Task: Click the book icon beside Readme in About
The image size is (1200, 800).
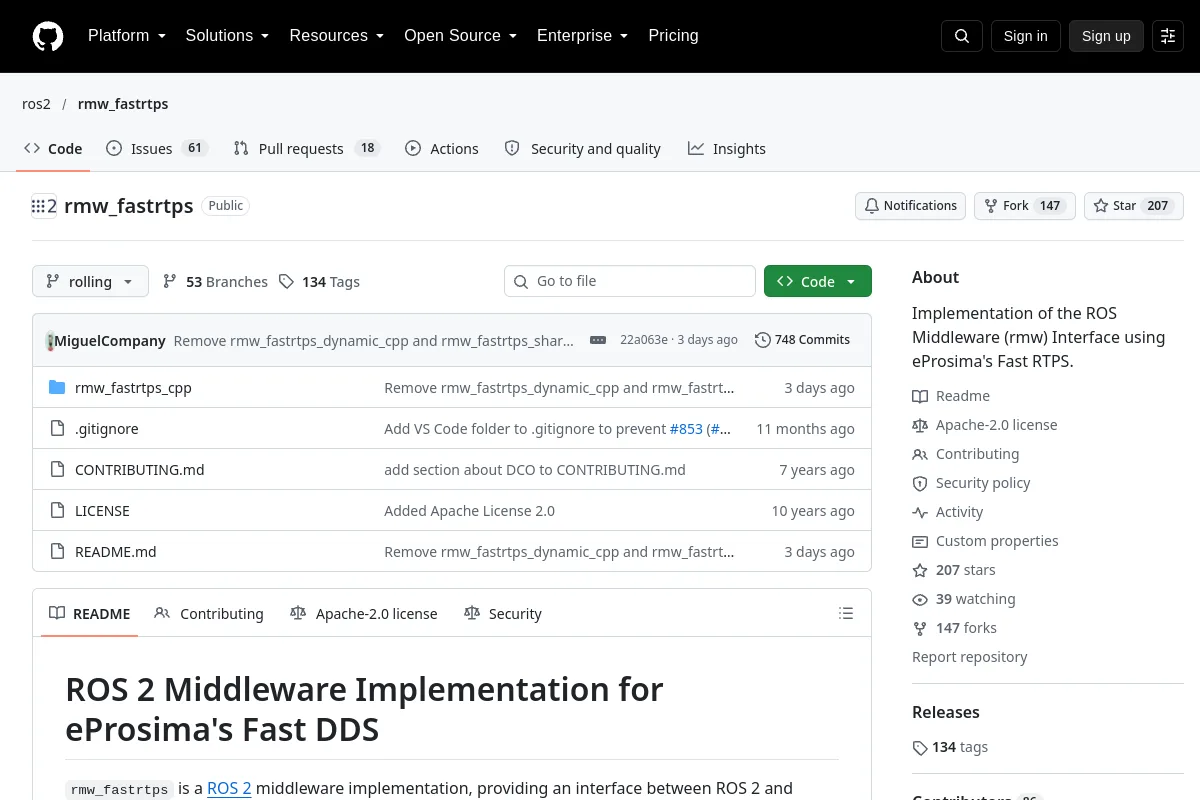Action: pos(920,397)
